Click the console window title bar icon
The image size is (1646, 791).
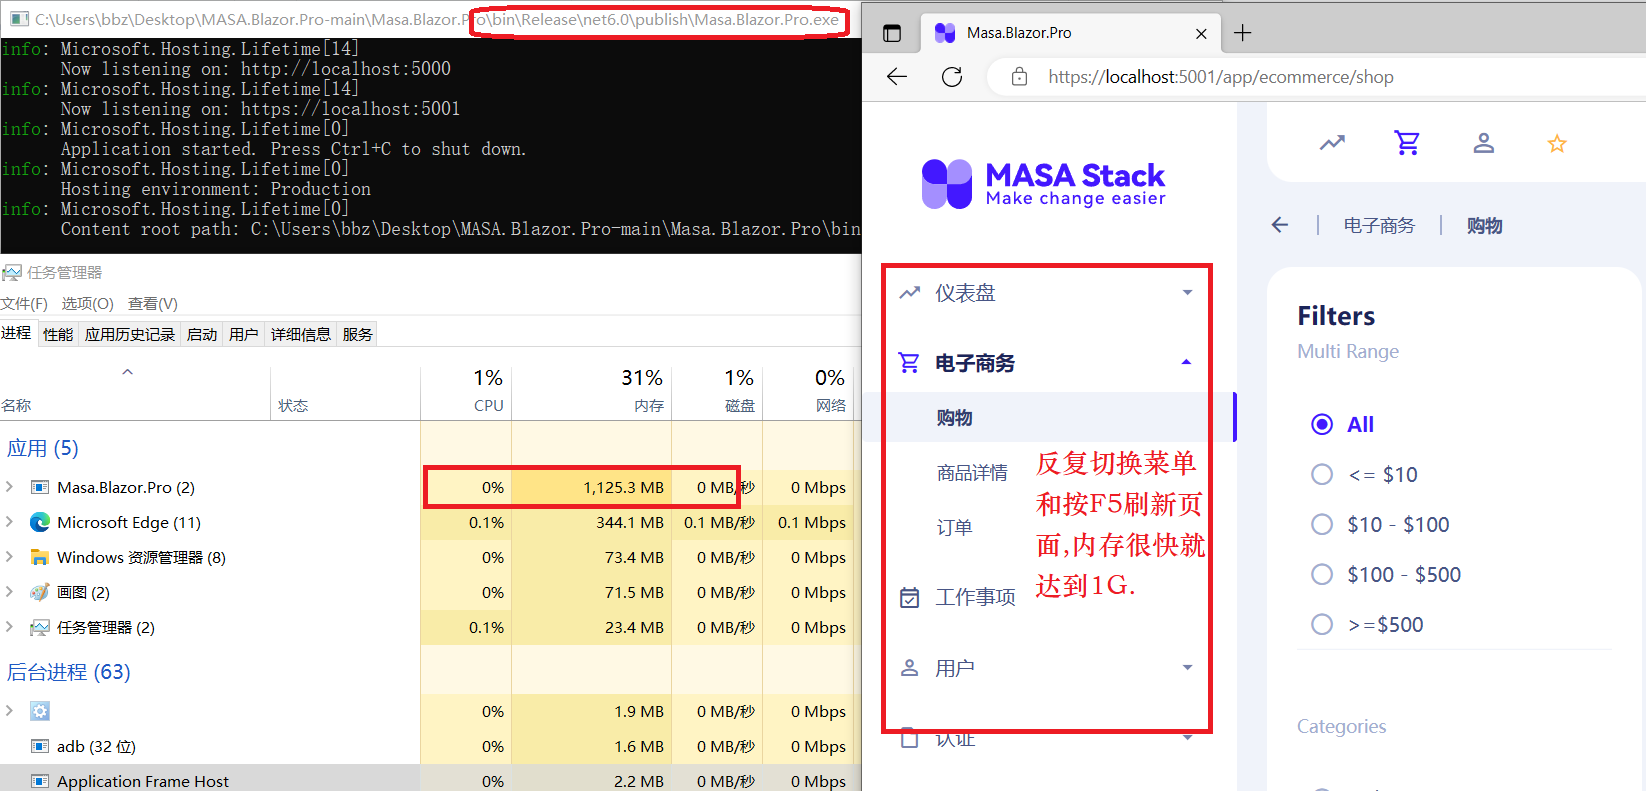pos(18,19)
